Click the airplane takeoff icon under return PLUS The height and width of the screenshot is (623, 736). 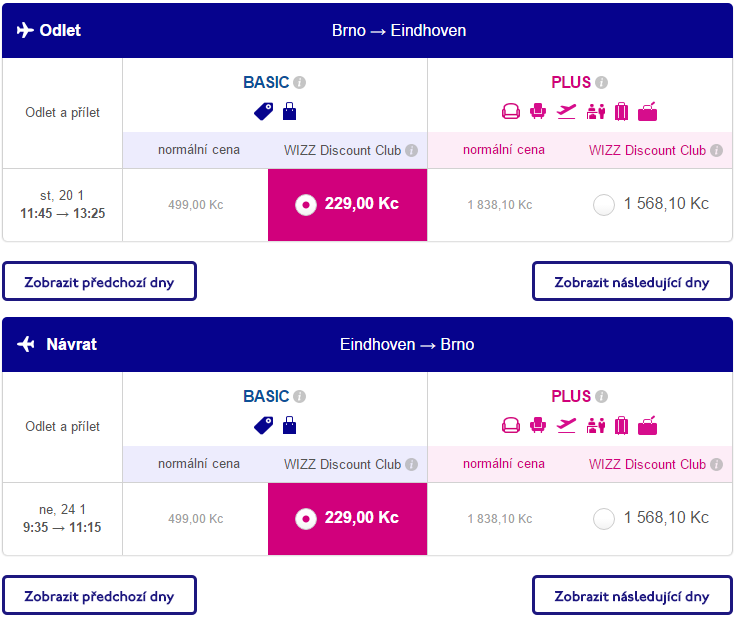566,425
